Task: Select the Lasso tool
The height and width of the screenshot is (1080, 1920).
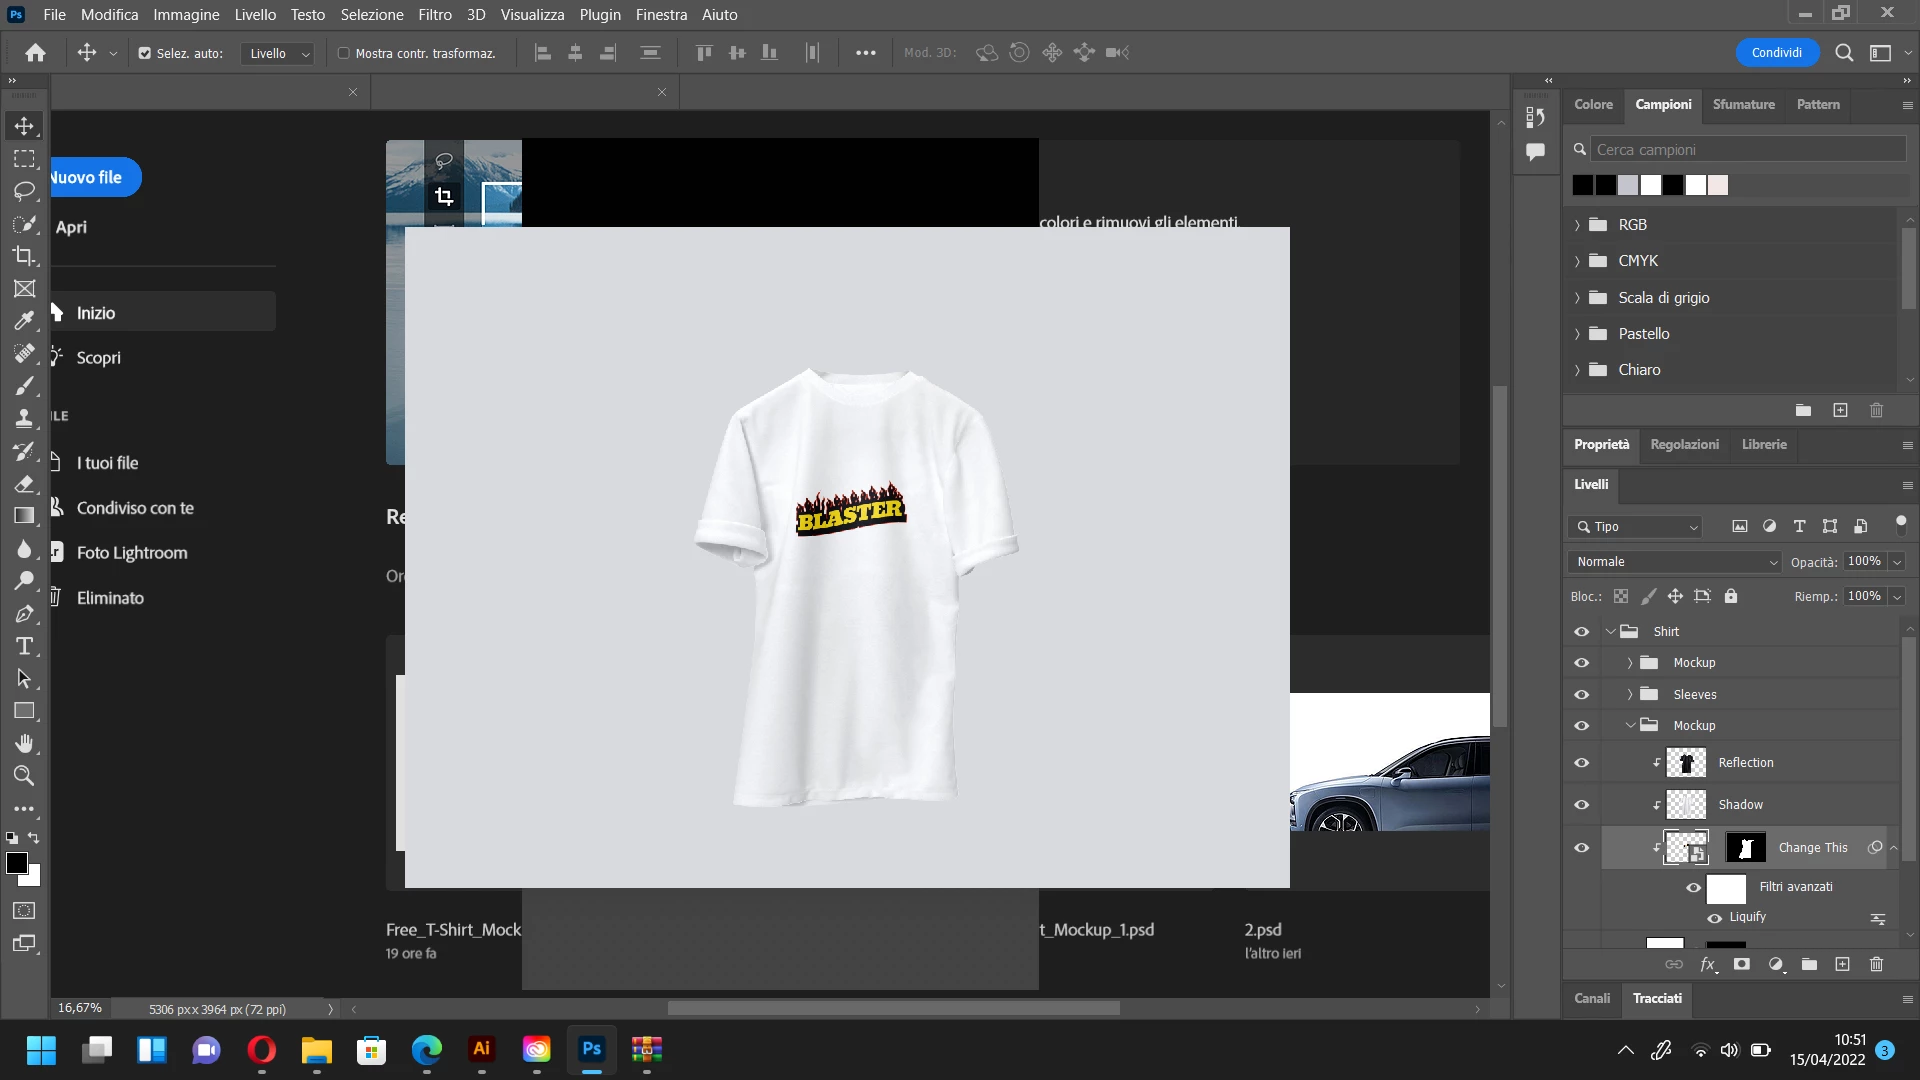Action: pos(24,191)
